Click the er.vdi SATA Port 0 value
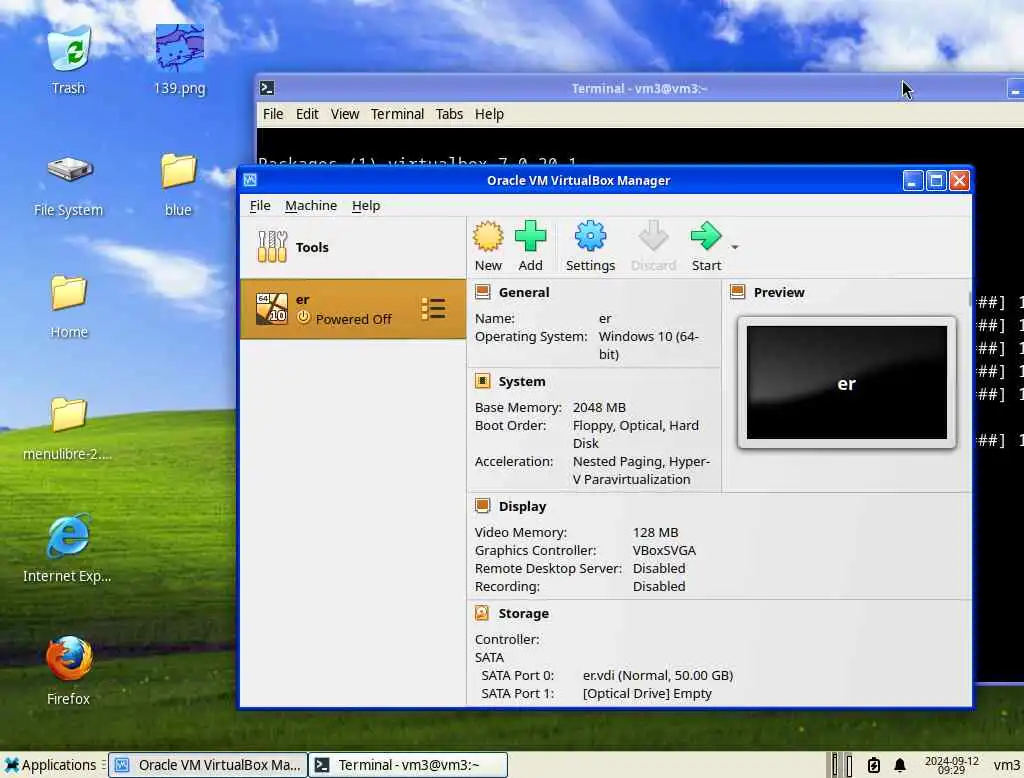 (x=658, y=675)
